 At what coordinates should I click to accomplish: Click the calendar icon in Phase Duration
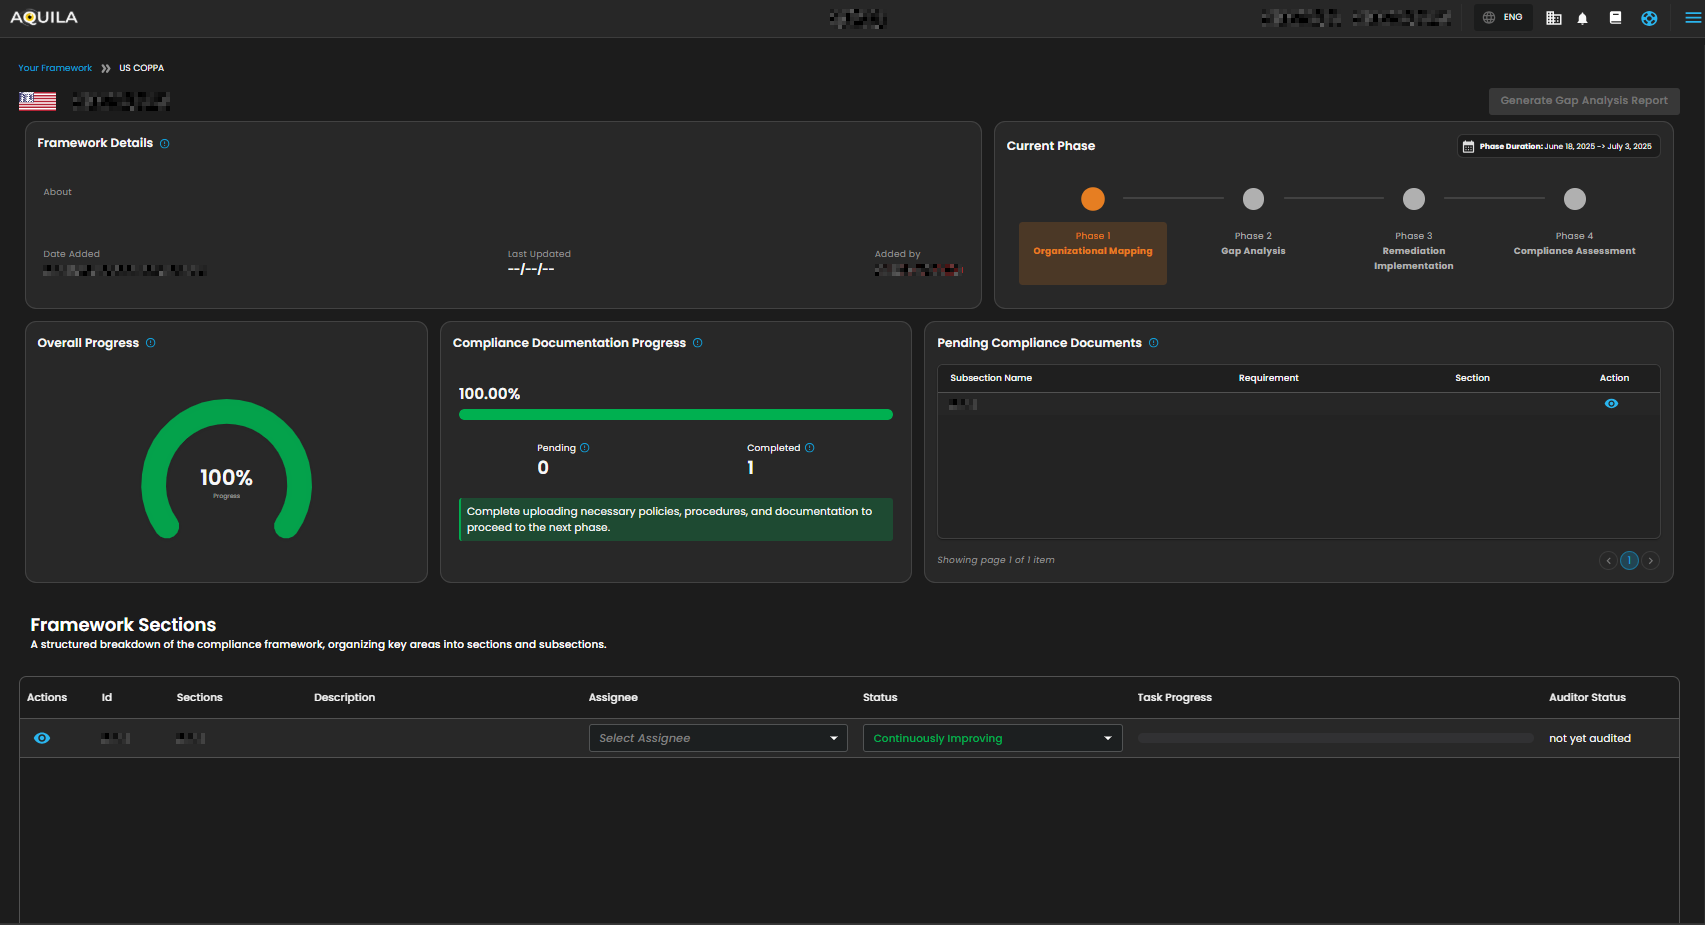(1468, 147)
